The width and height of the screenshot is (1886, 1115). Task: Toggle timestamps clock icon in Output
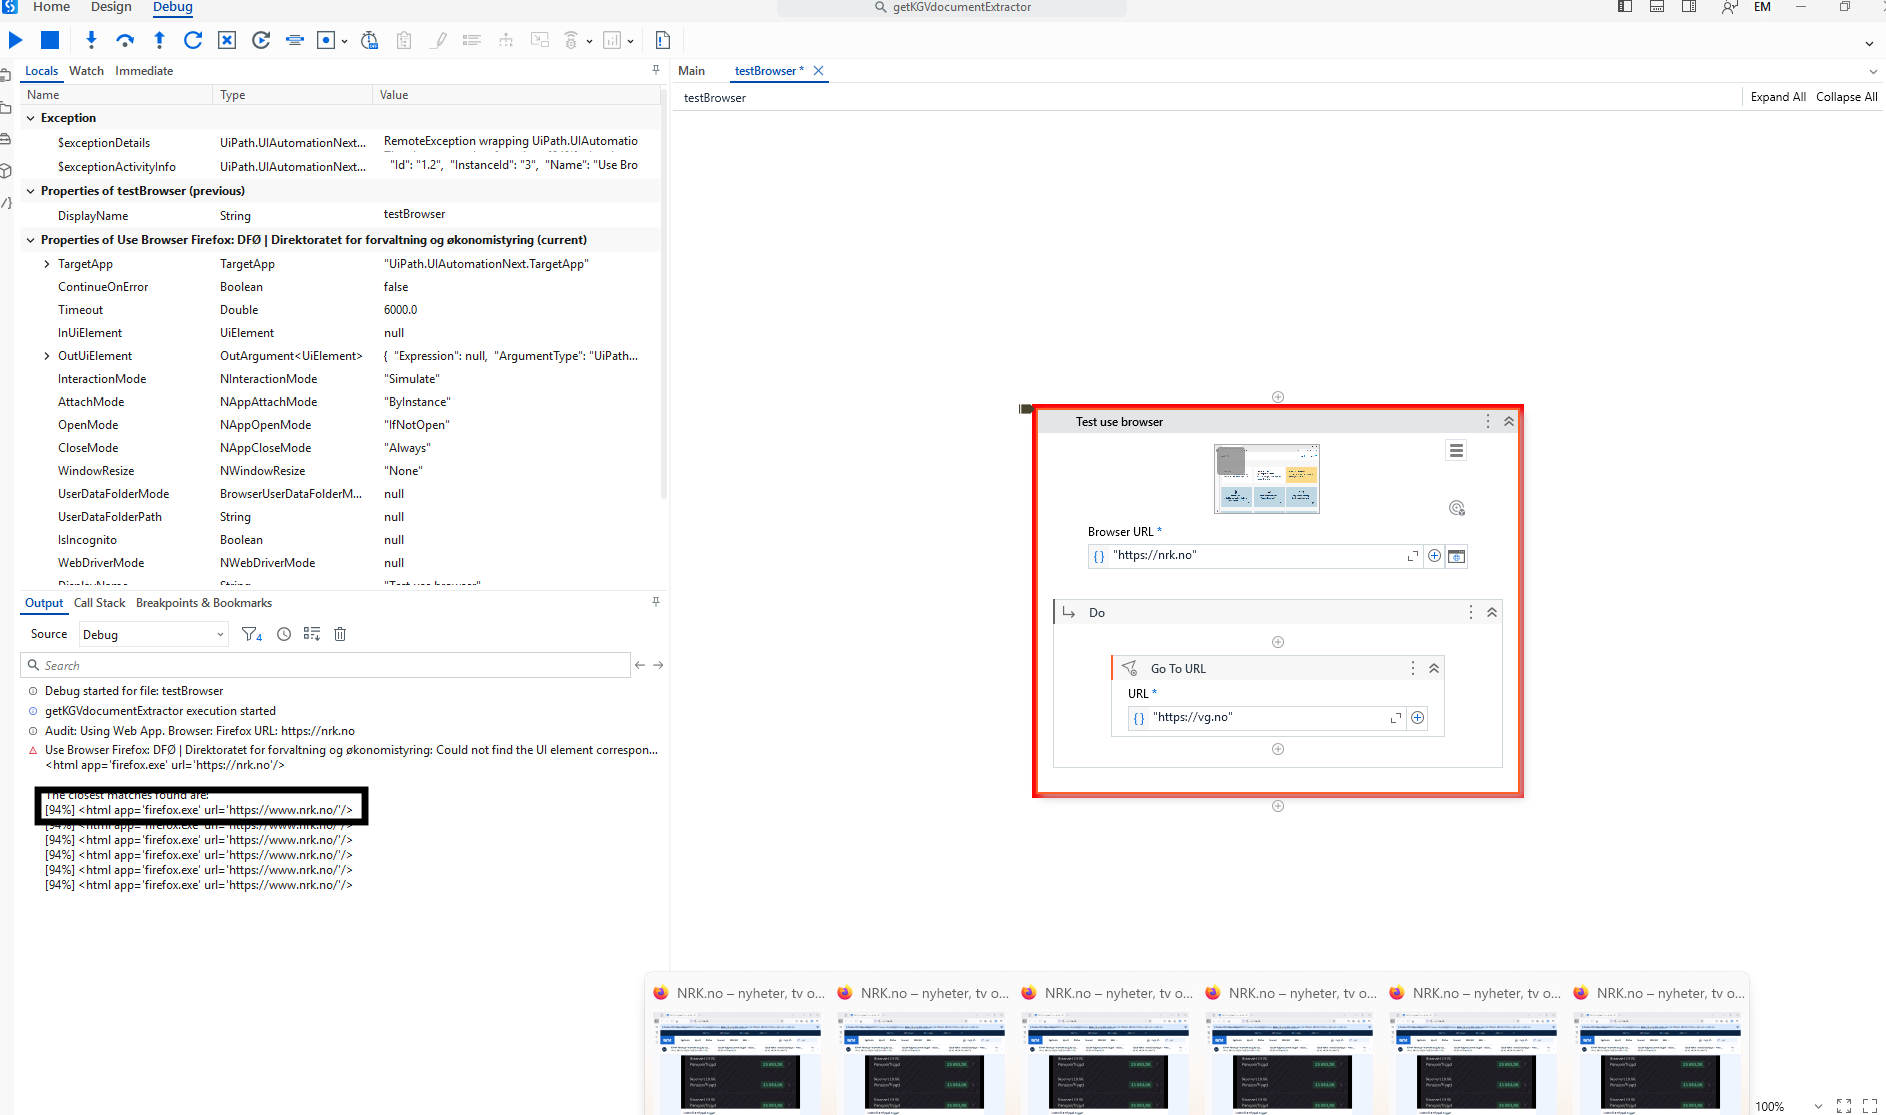[284, 634]
